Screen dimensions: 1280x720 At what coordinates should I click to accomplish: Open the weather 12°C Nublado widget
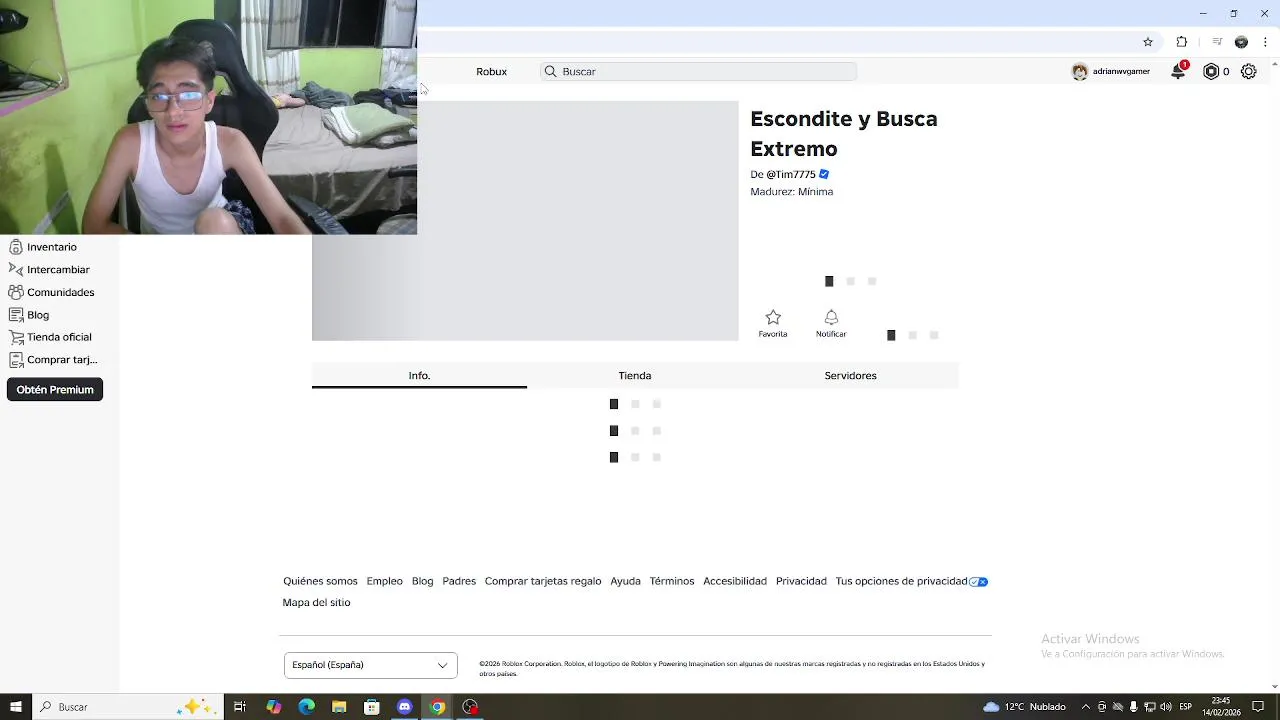click(x=1024, y=707)
